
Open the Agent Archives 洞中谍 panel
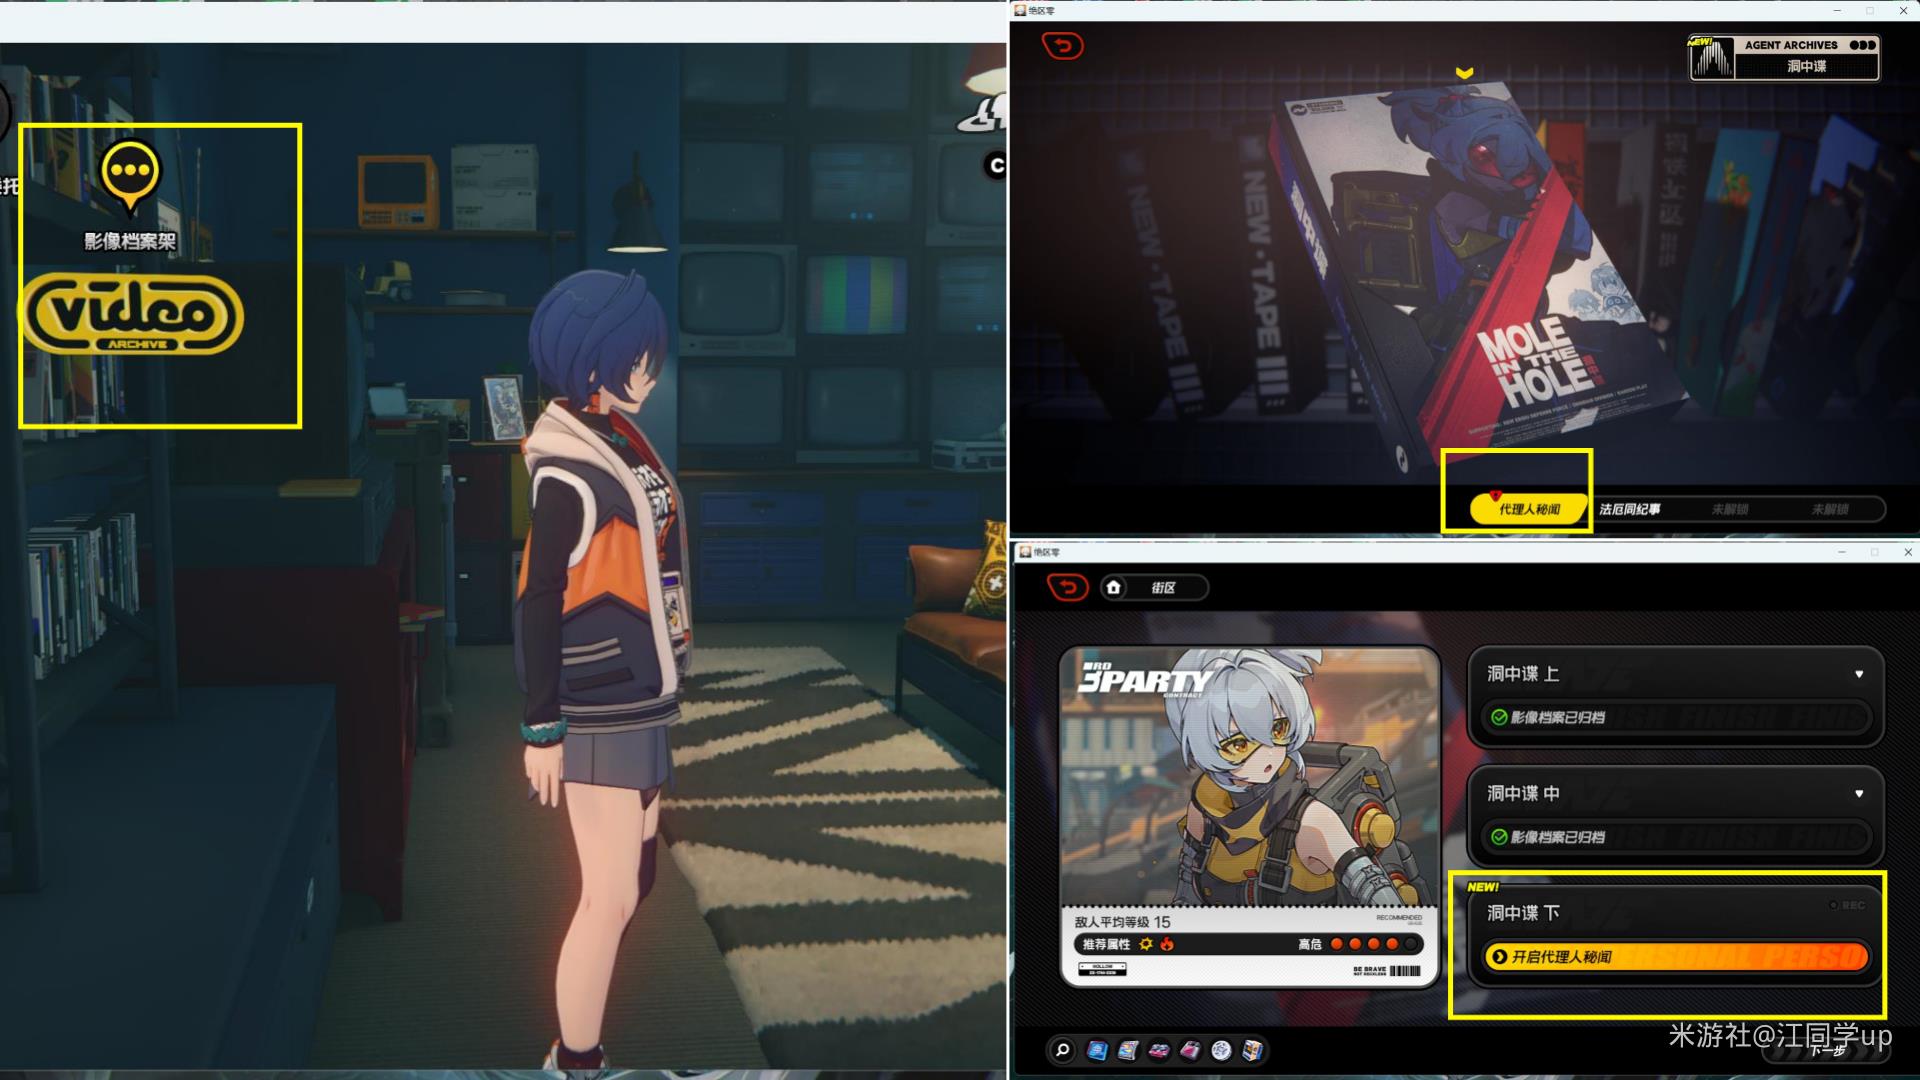point(1784,57)
